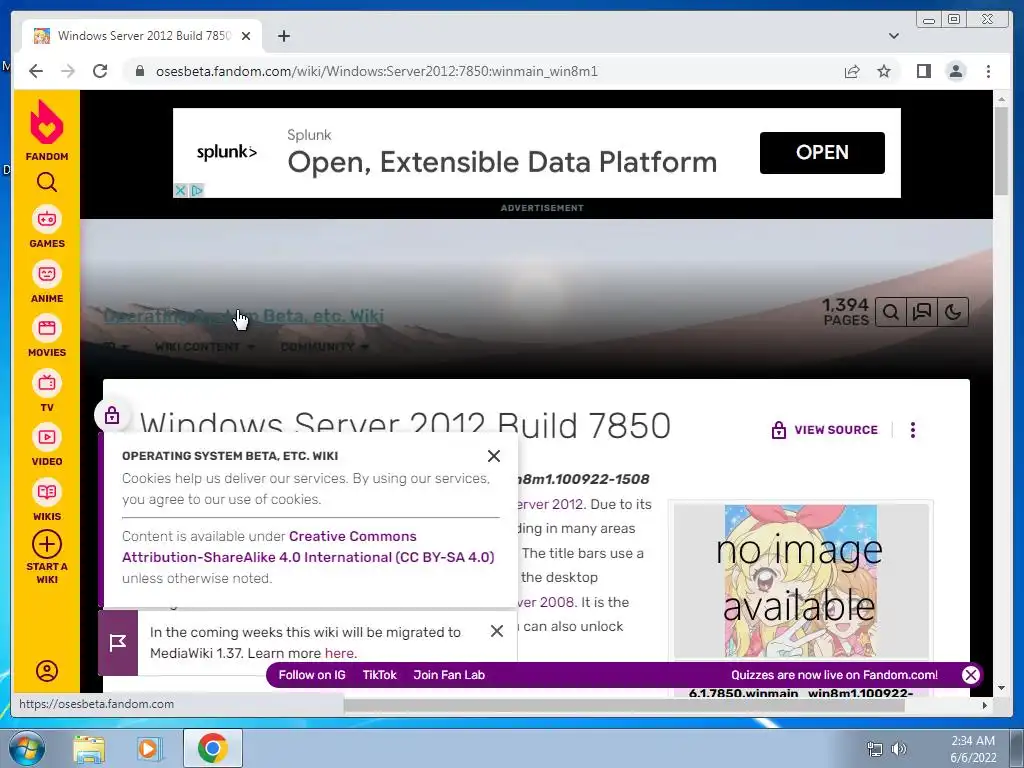The image size is (1024, 768).
Task: Click the Chrome taskbar icon
Action: point(212,748)
